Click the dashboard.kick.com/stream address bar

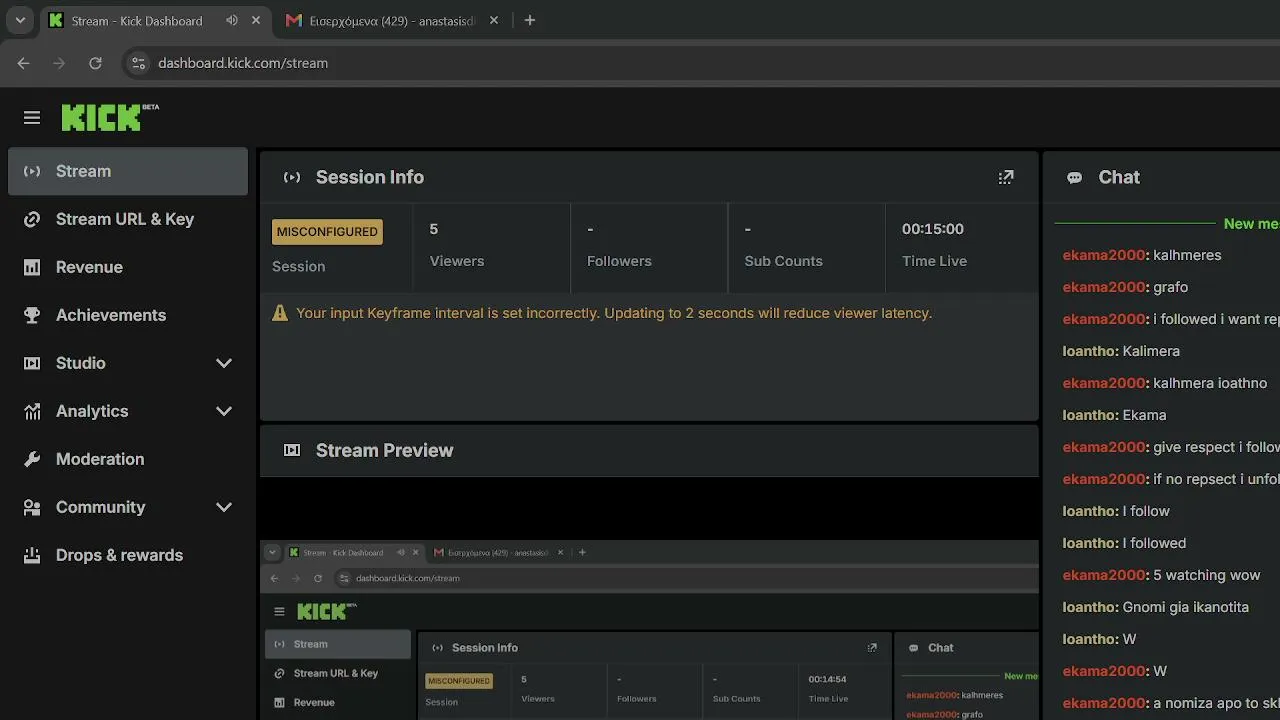point(700,63)
